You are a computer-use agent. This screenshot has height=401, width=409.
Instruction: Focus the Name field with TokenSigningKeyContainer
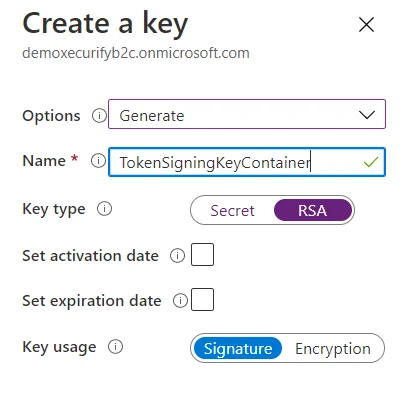[247, 162]
